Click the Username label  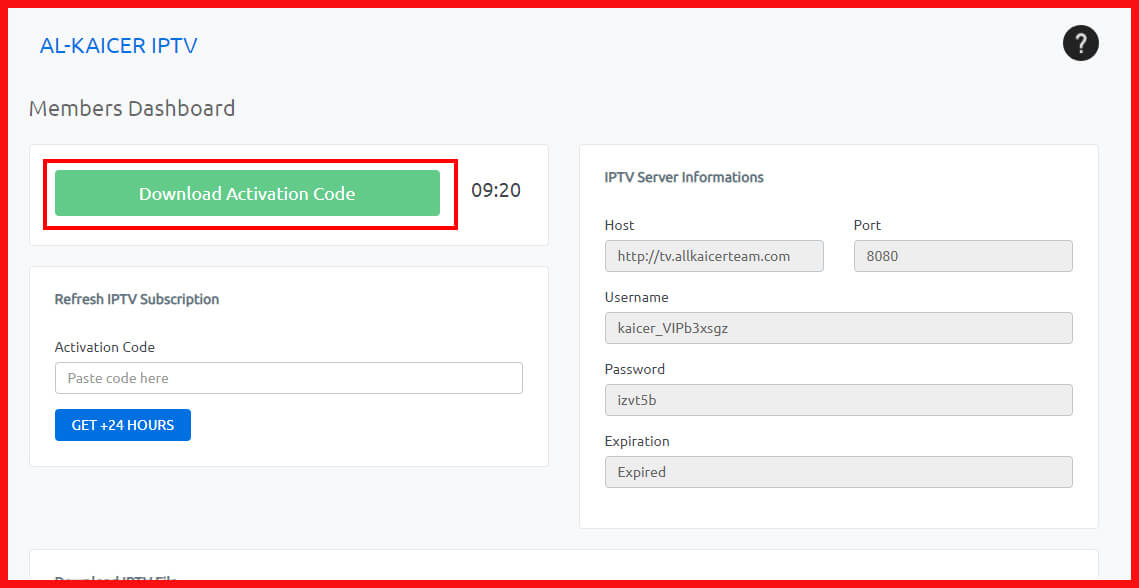click(x=636, y=297)
